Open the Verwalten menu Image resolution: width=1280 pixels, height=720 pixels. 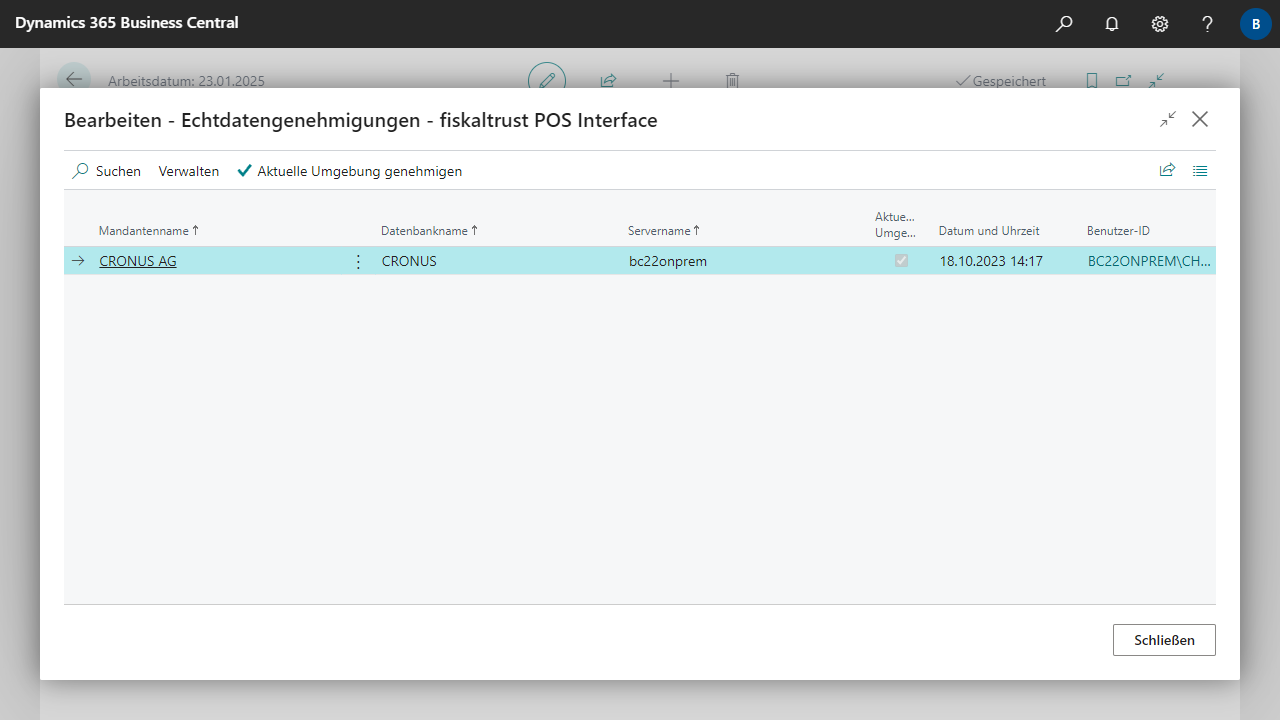[x=189, y=171]
